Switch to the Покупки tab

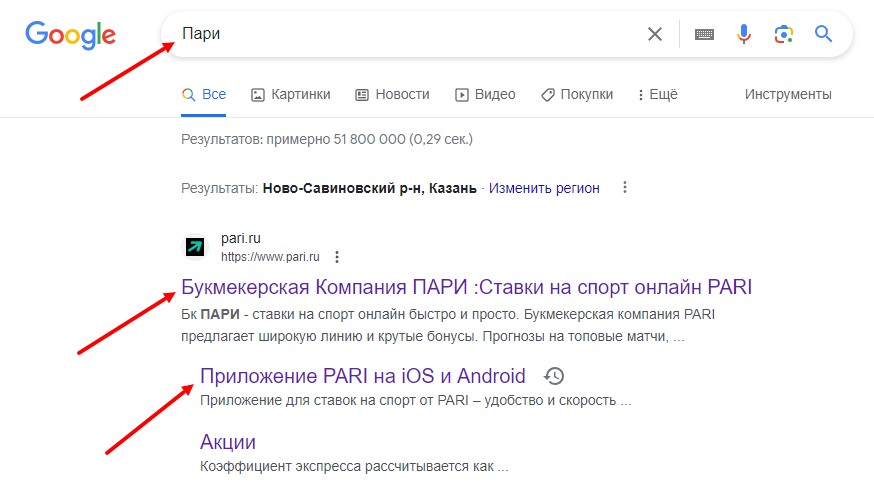click(x=577, y=95)
